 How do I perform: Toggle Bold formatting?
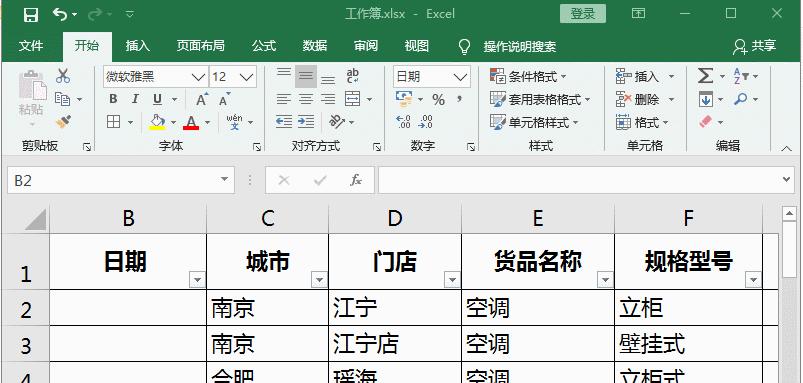pos(113,99)
